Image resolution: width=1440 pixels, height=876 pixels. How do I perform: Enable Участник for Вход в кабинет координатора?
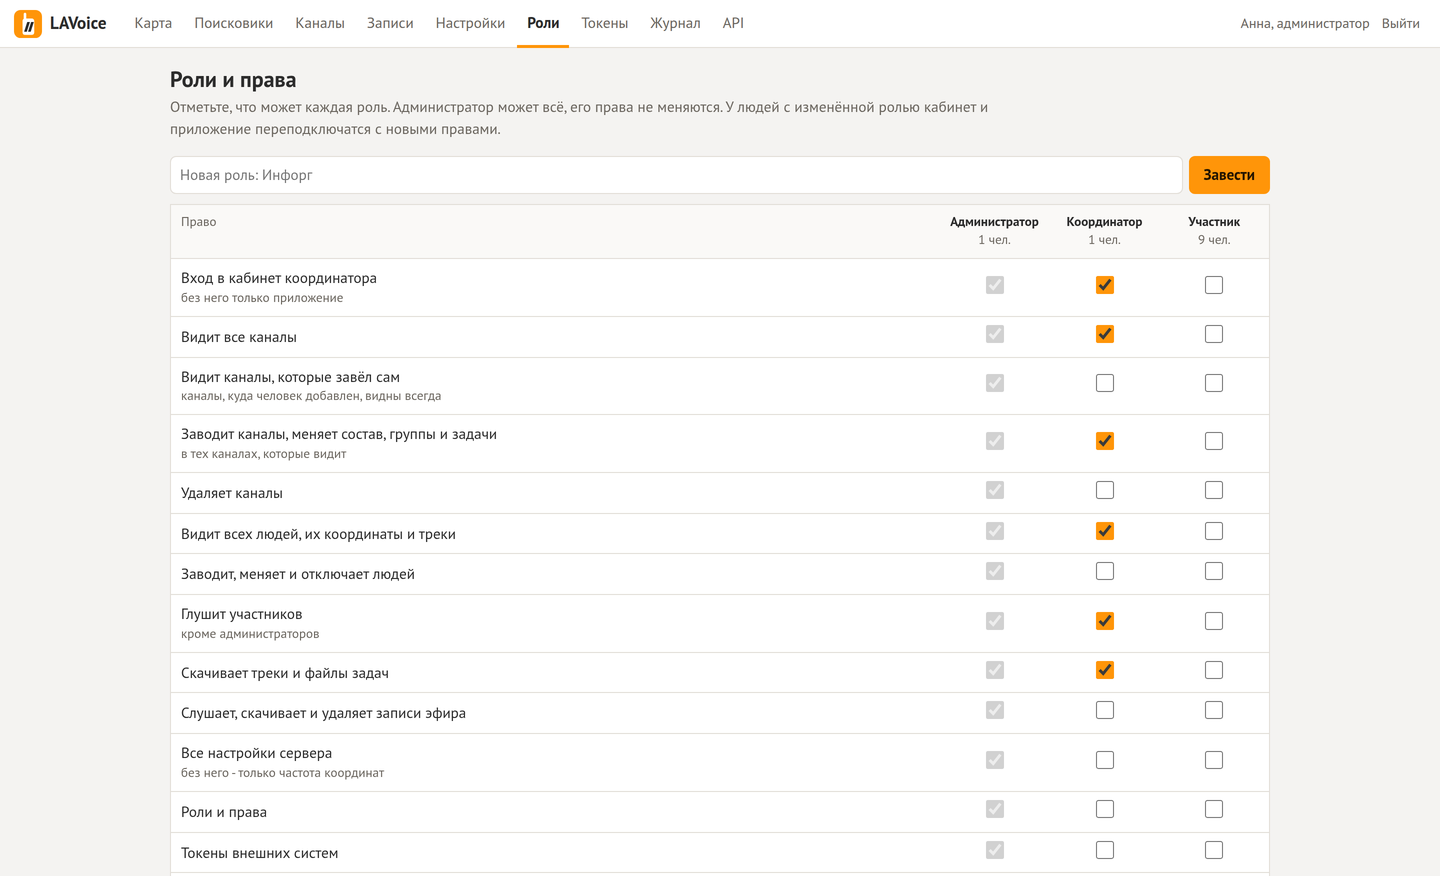click(1214, 285)
